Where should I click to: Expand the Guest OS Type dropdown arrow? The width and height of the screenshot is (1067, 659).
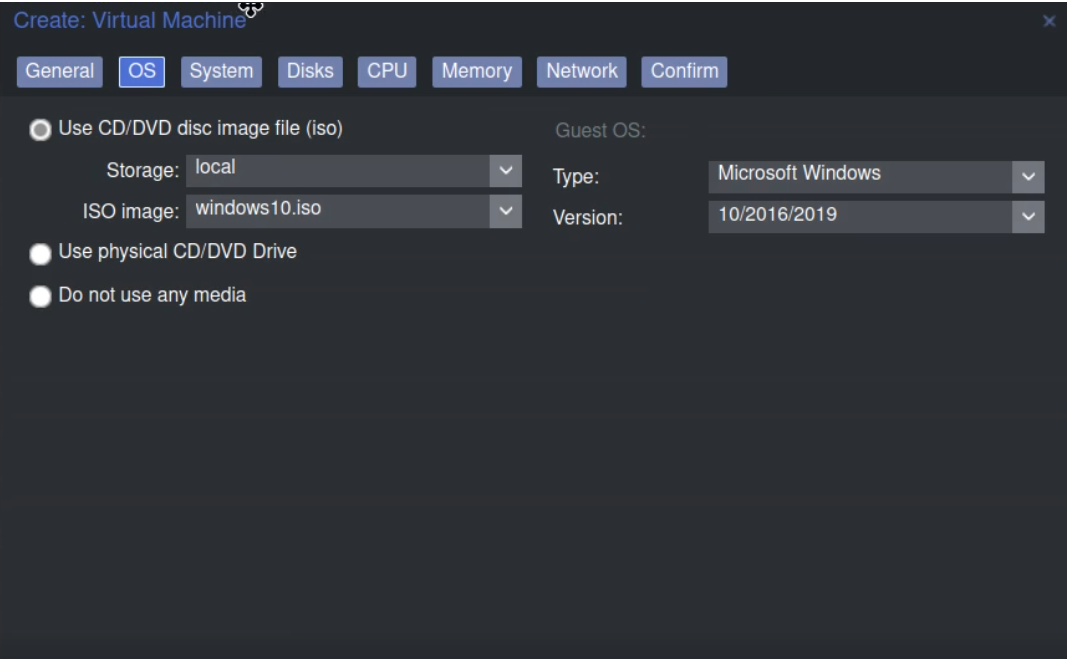[1028, 177]
